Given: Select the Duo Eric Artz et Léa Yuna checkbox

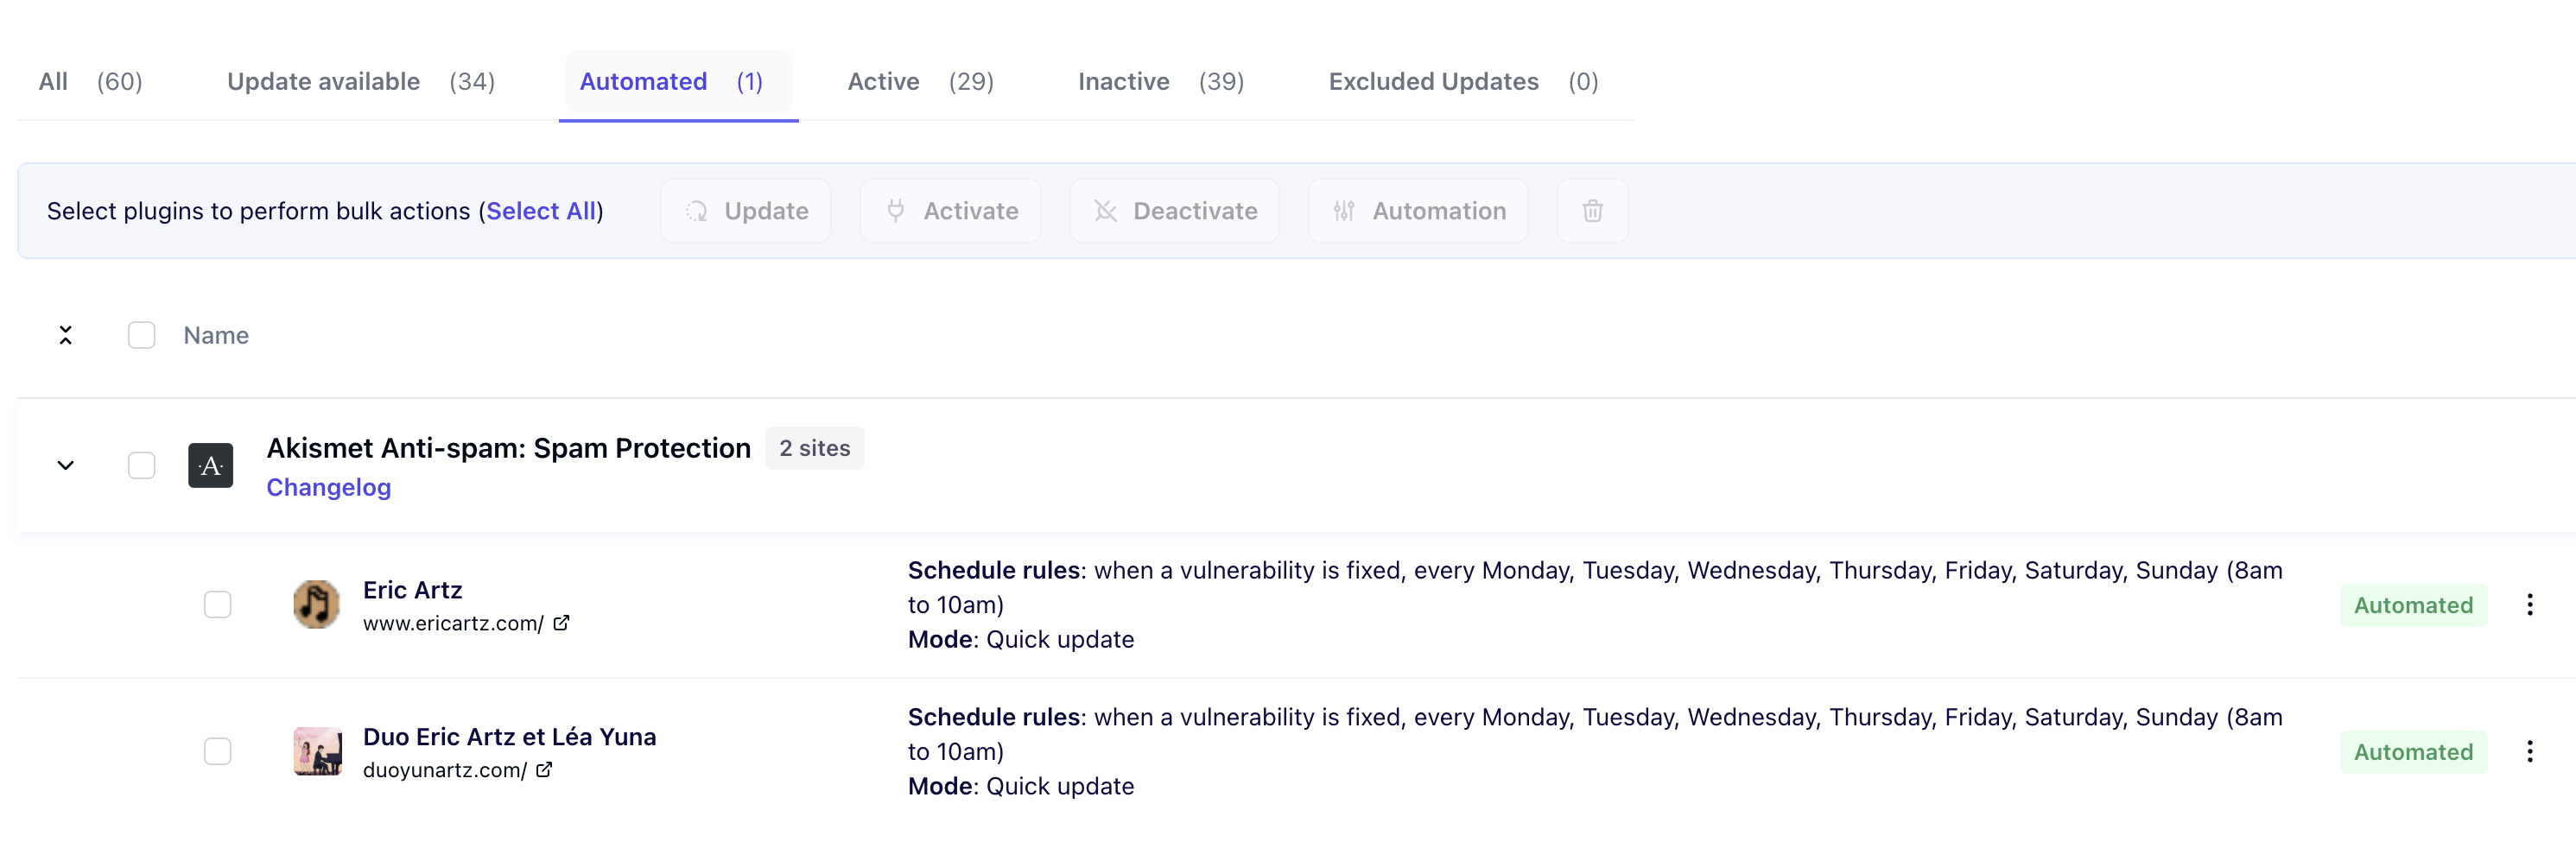Looking at the screenshot, I should pos(218,751).
